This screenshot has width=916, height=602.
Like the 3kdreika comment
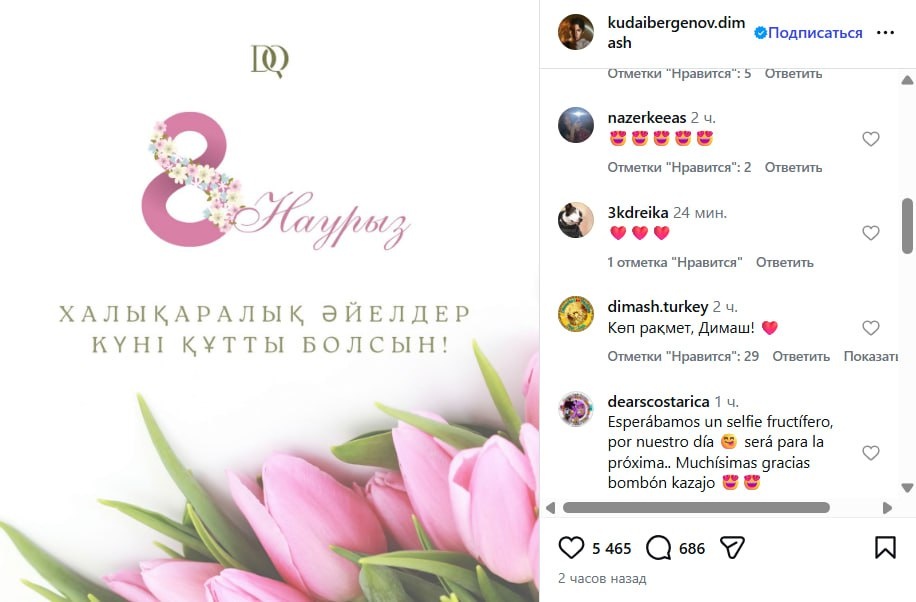click(x=870, y=233)
